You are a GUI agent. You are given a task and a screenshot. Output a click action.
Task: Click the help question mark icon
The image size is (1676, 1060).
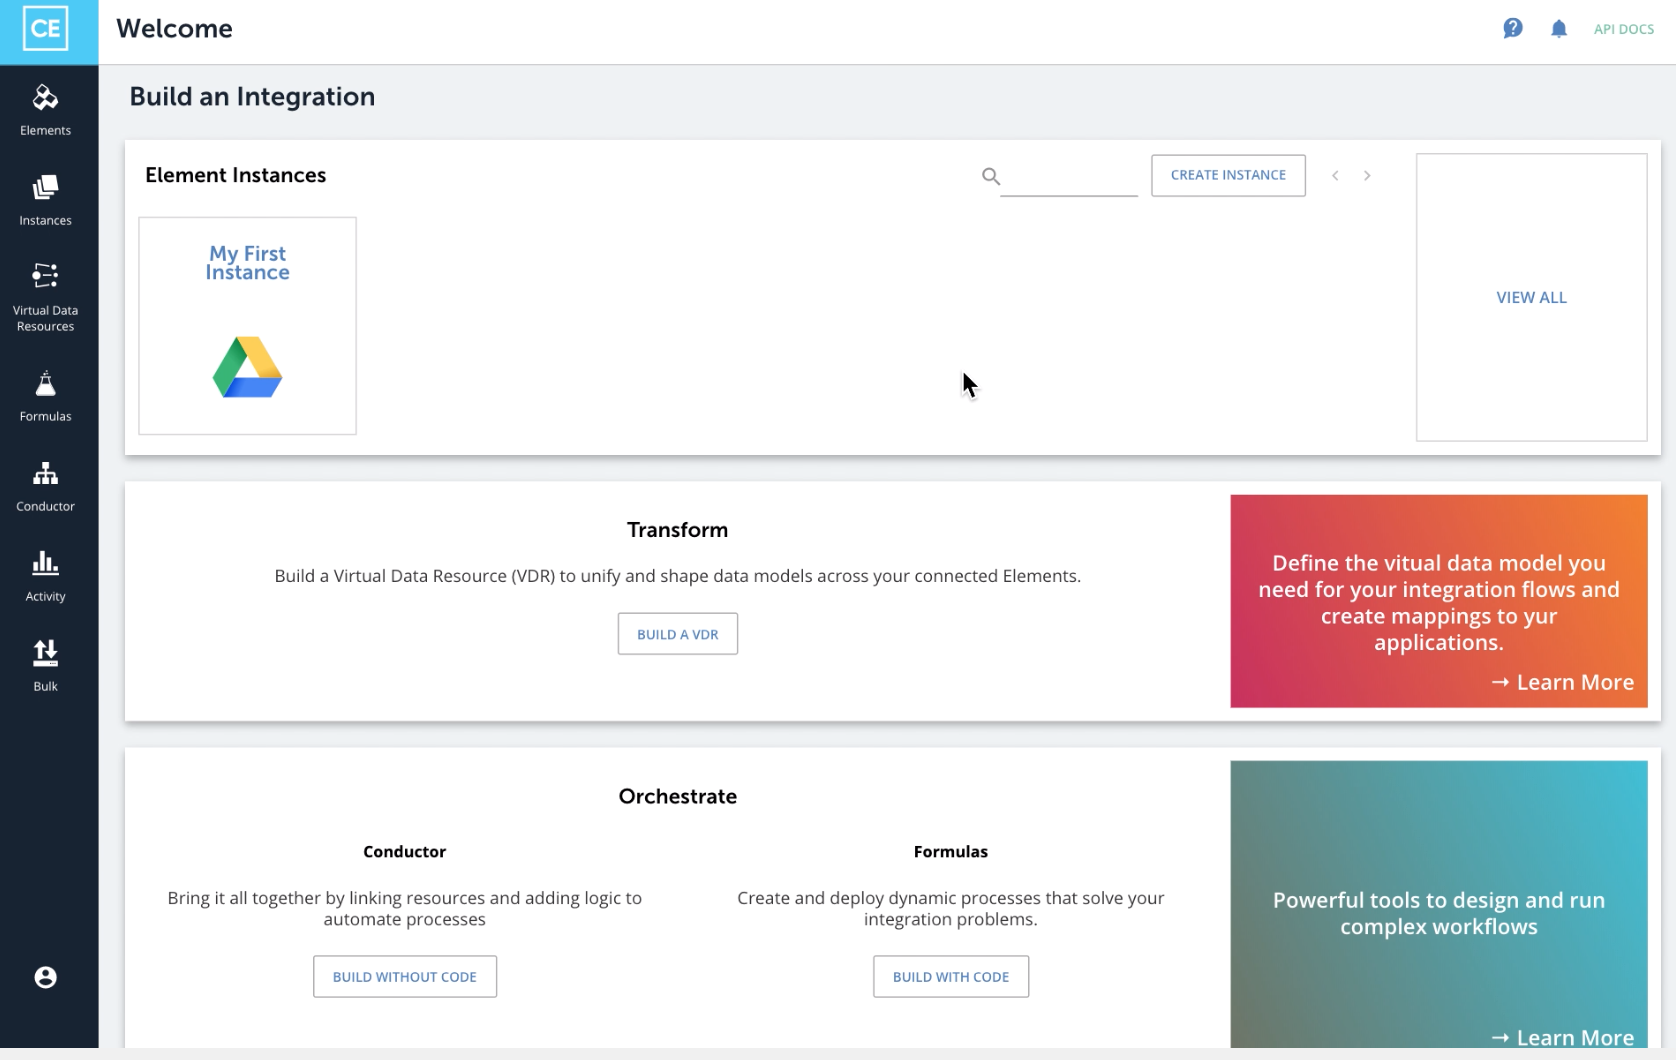(1513, 29)
